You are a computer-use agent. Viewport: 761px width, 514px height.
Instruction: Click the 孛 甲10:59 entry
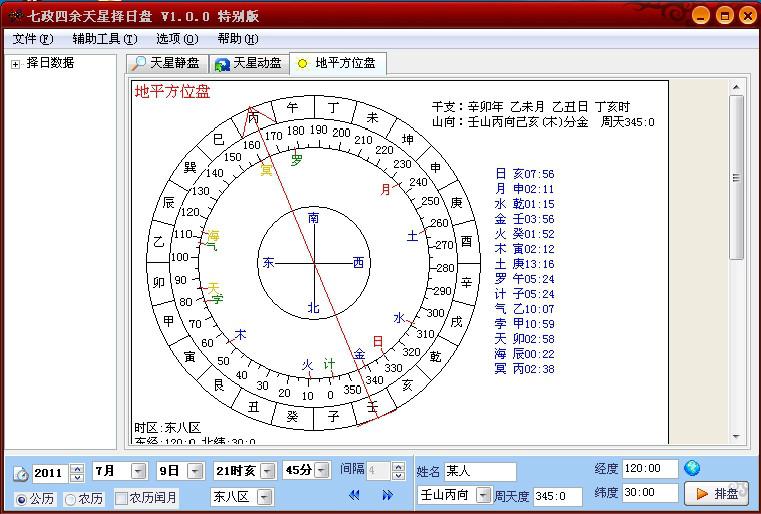(x=524, y=324)
